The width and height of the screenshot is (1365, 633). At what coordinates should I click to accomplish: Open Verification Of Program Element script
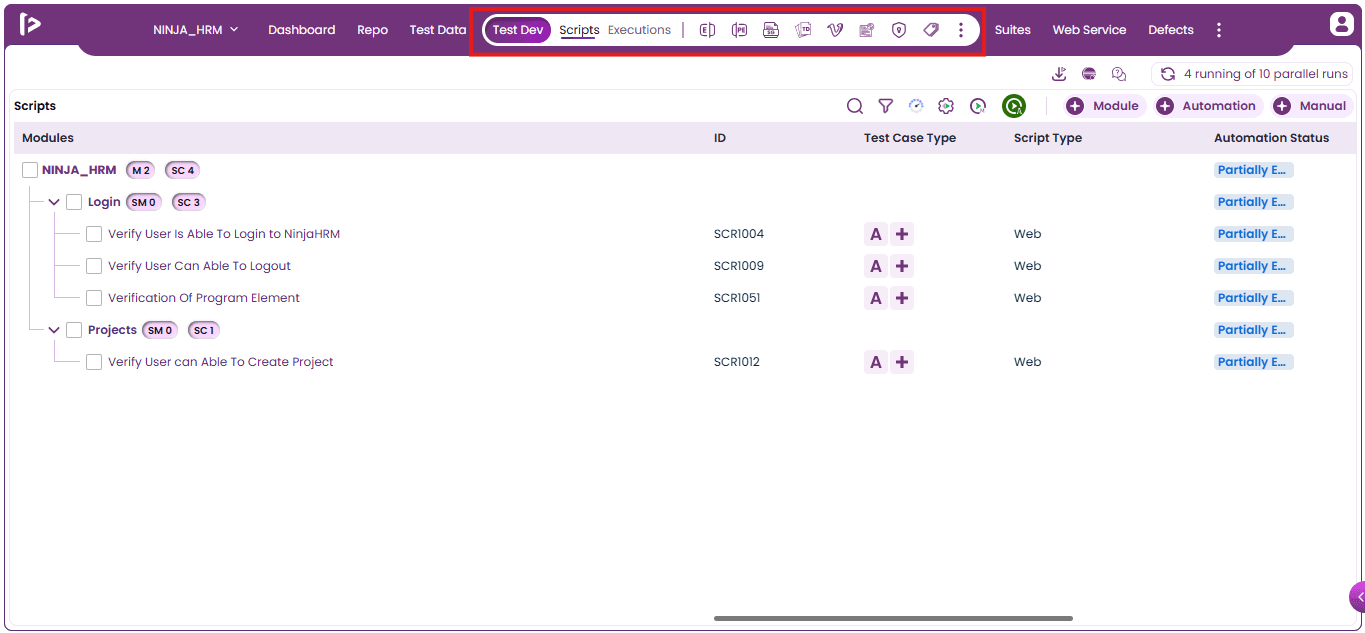point(204,298)
